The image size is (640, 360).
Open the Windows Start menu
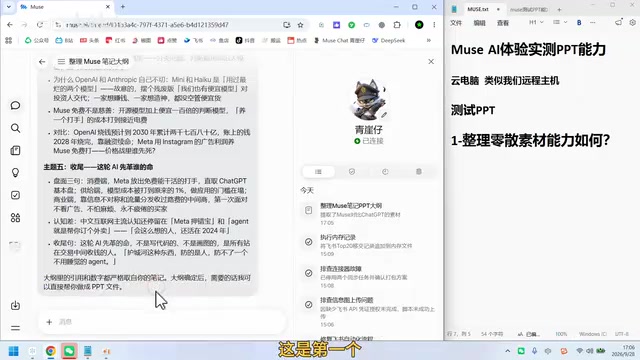(13, 351)
